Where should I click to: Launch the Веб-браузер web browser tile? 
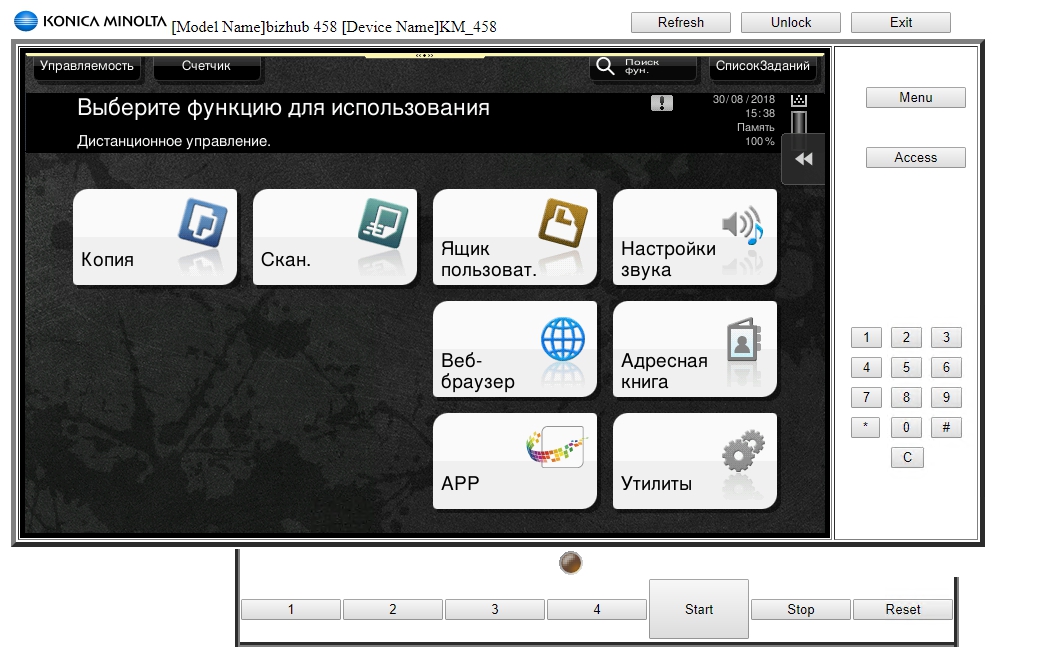pyautogui.click(x=515, y=349)
